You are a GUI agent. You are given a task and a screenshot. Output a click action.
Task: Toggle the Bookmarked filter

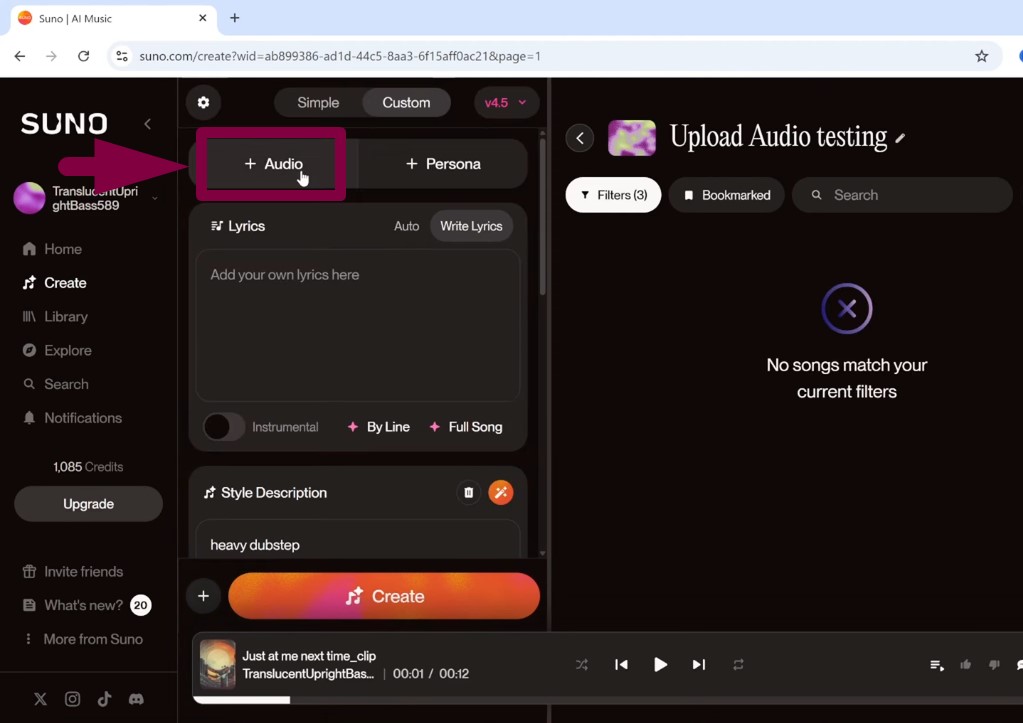[726, 195]
